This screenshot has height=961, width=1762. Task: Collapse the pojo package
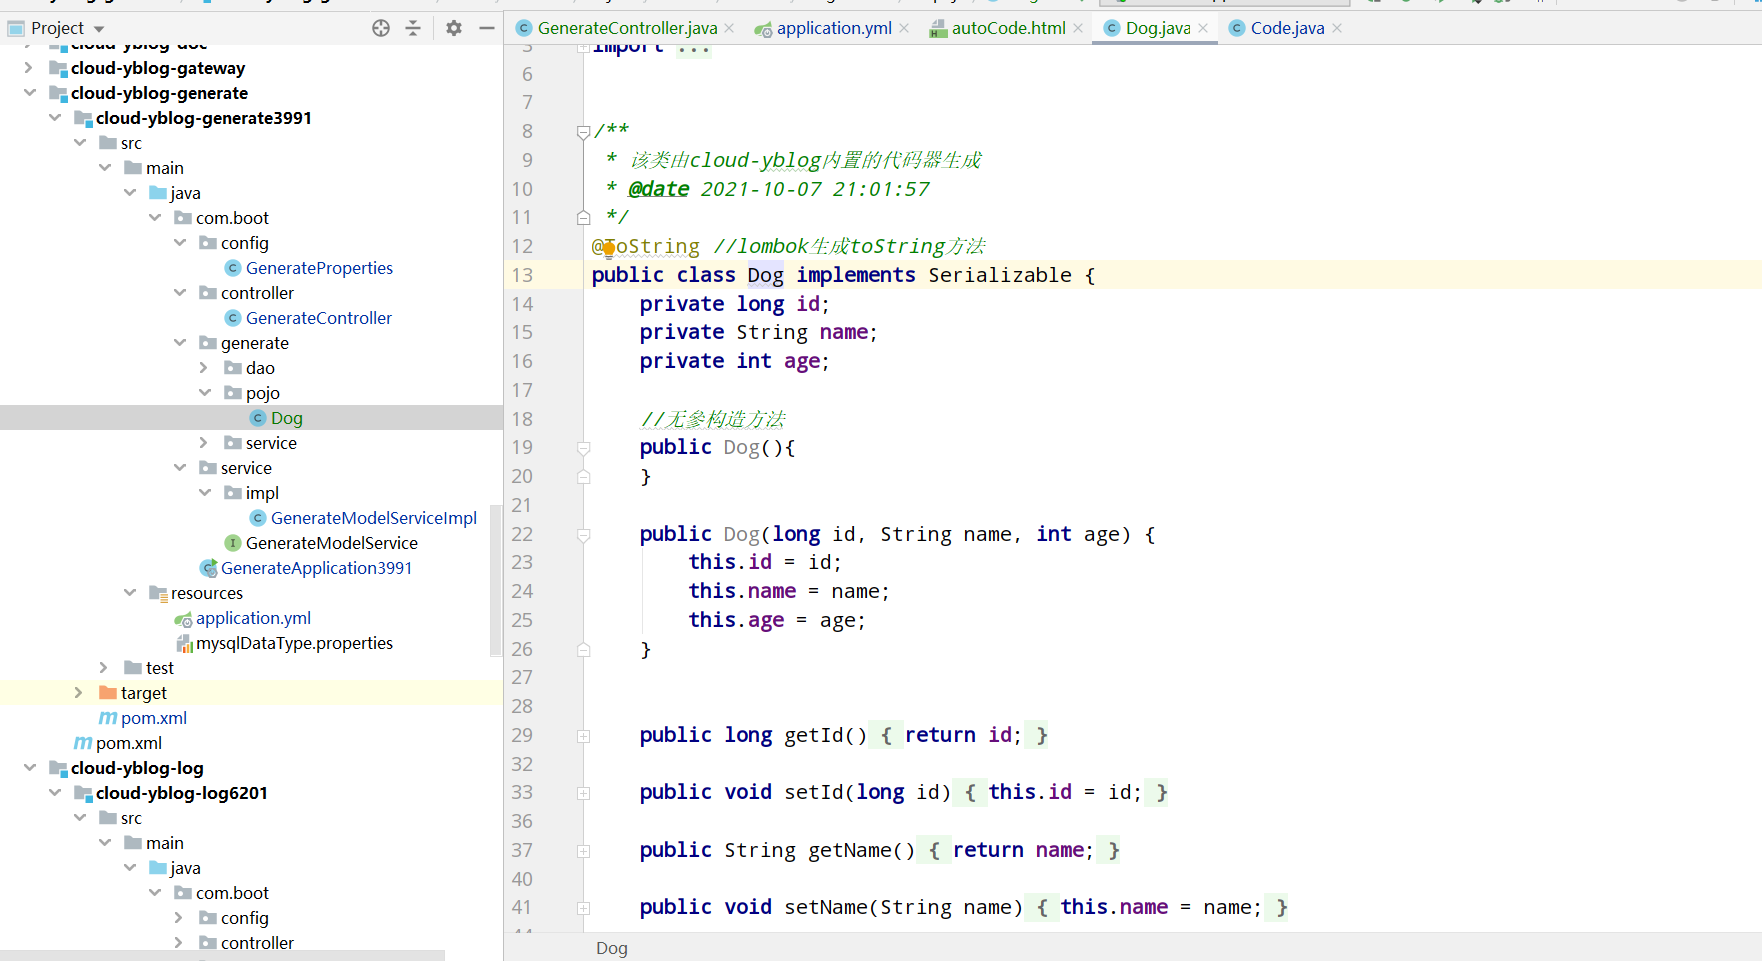point(204,393)
